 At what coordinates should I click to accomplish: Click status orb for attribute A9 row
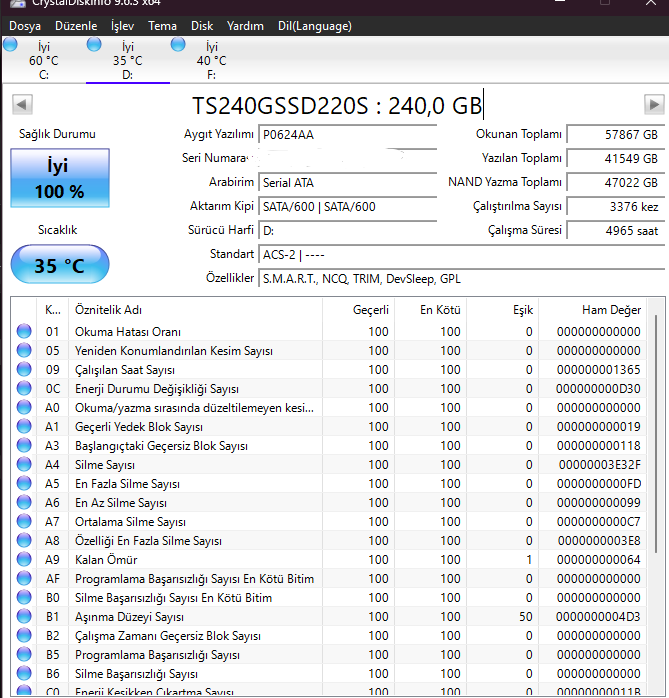pos(24,559)
